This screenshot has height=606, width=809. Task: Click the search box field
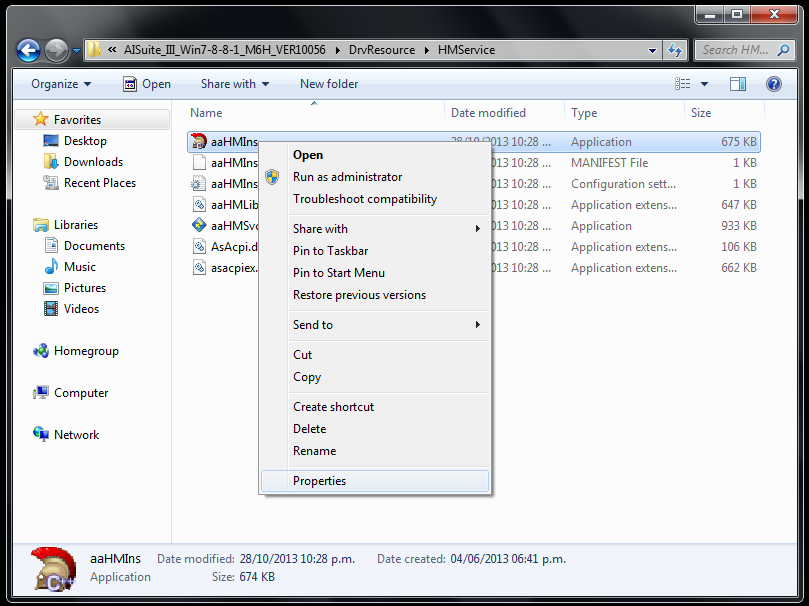pos(733,49)
